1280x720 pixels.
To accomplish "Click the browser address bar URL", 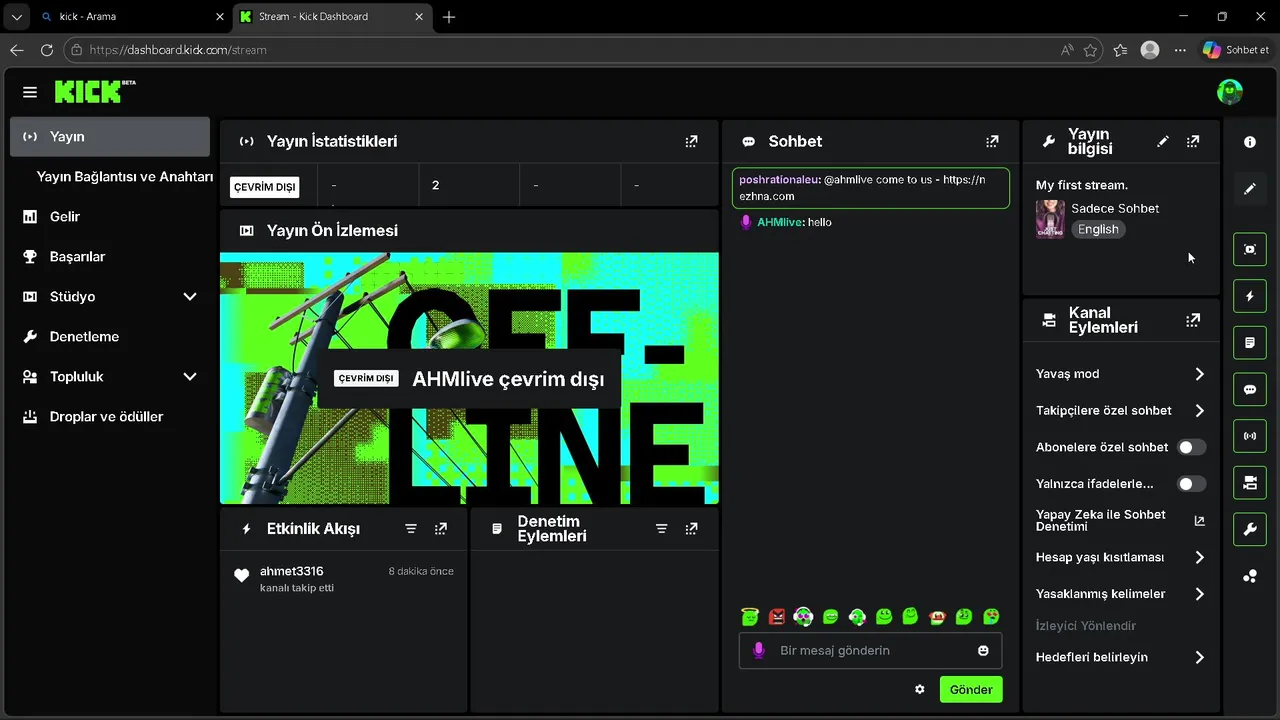I will (x=178, y=50).
